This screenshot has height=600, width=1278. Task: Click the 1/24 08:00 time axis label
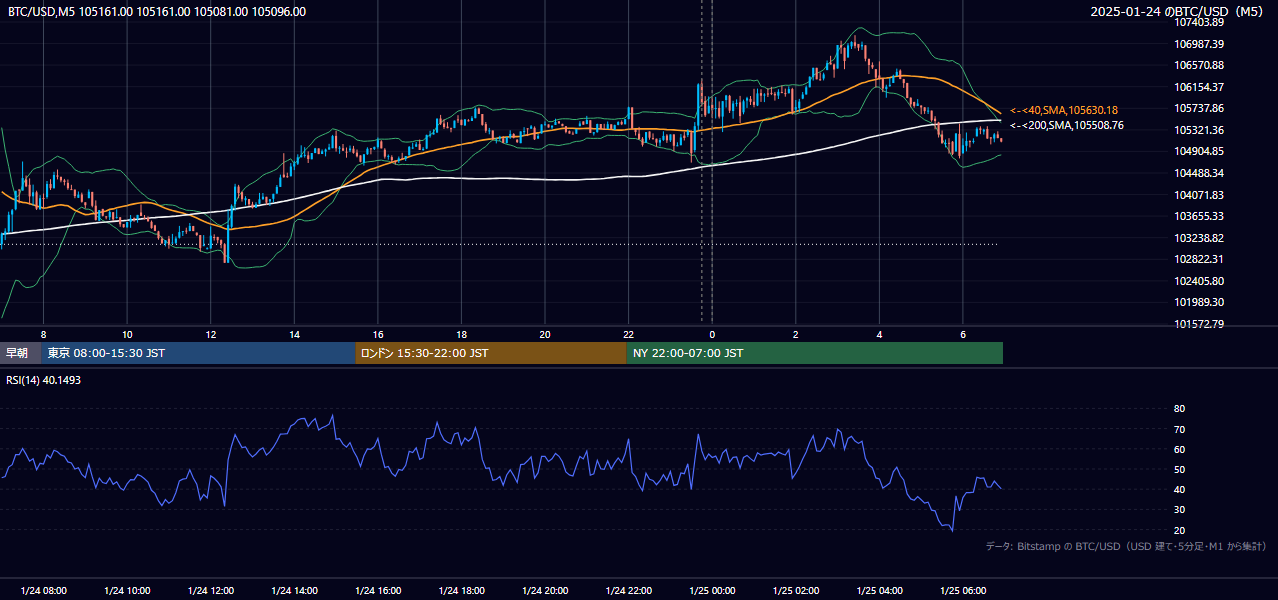[x=43, y=591]
